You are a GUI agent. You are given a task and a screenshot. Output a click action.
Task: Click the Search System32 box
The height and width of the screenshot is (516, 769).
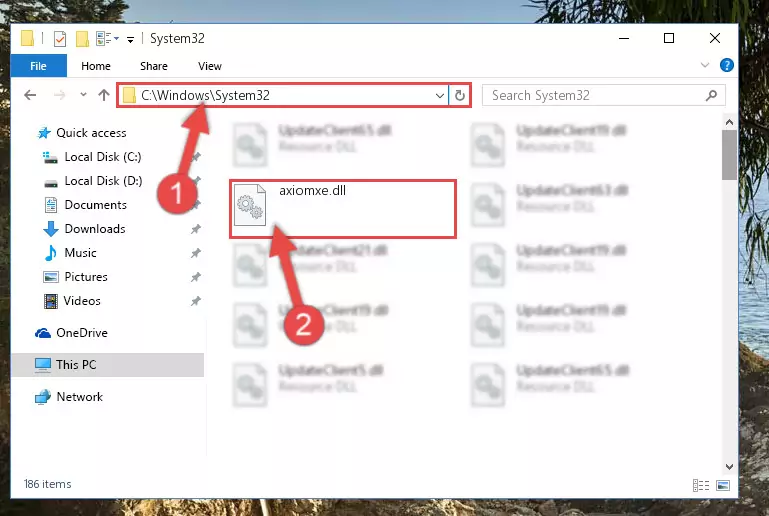pos(603,95)
